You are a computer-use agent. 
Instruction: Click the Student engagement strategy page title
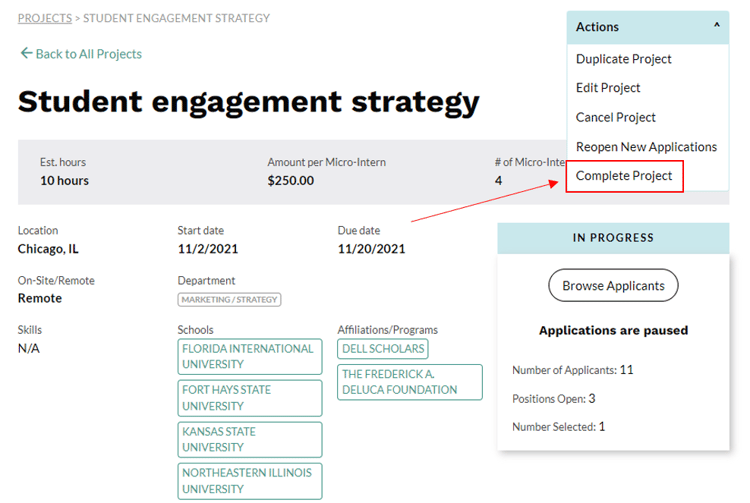pyautogui.click(x=249, y=102)
